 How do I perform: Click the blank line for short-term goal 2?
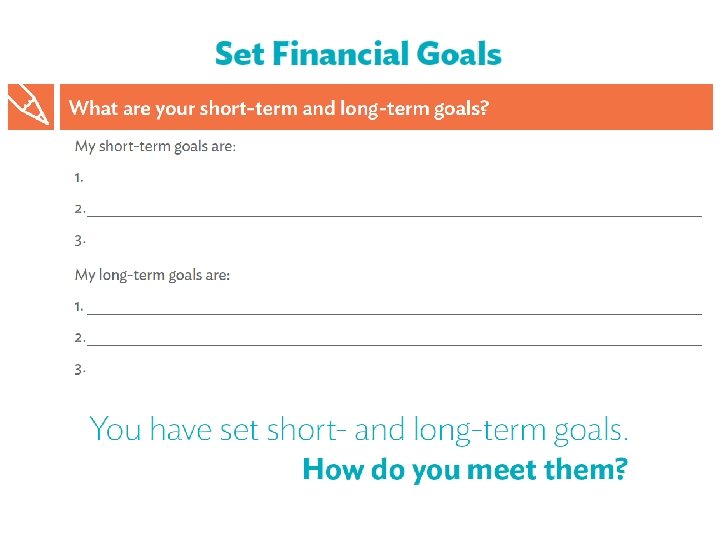(x=394, y=212)
